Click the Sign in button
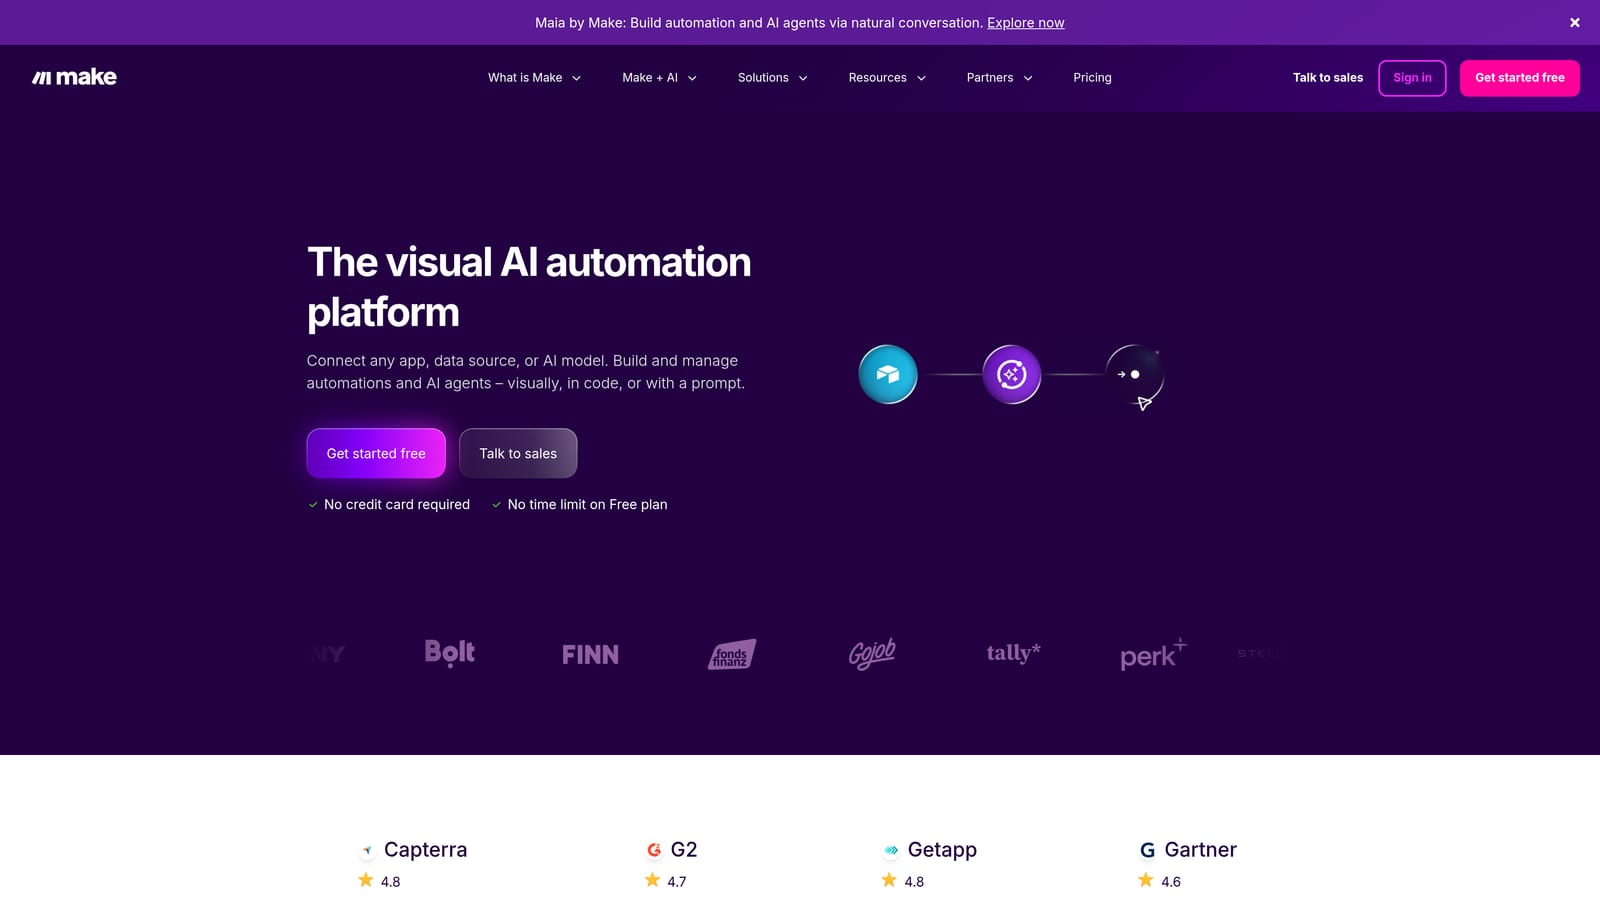 coord(1412,78)
